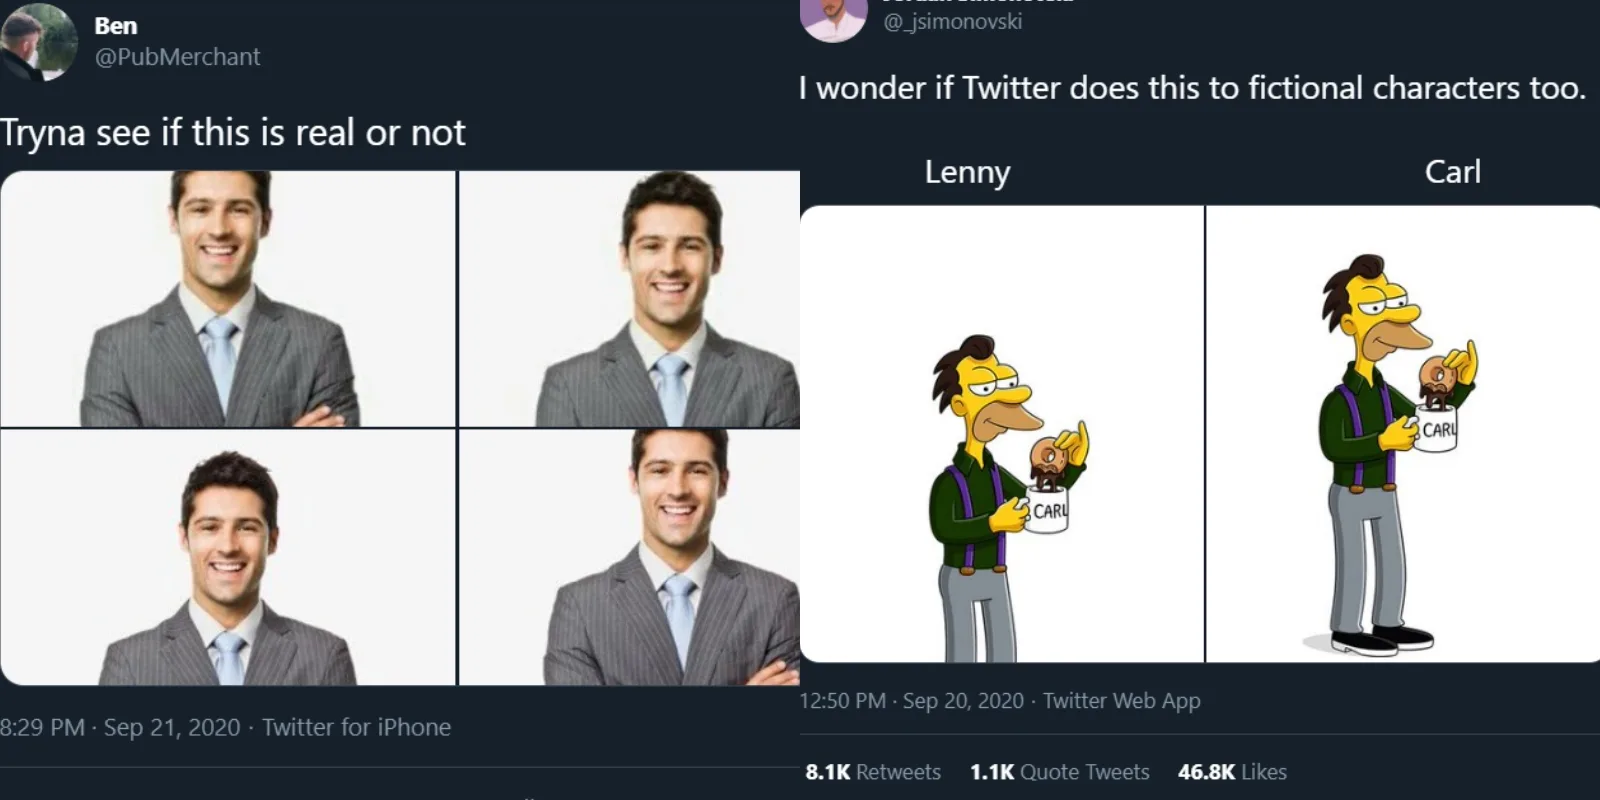The image size is (1600, 800).
Task: View top-left photo of man with crossed arms
Action: (228, 299)
